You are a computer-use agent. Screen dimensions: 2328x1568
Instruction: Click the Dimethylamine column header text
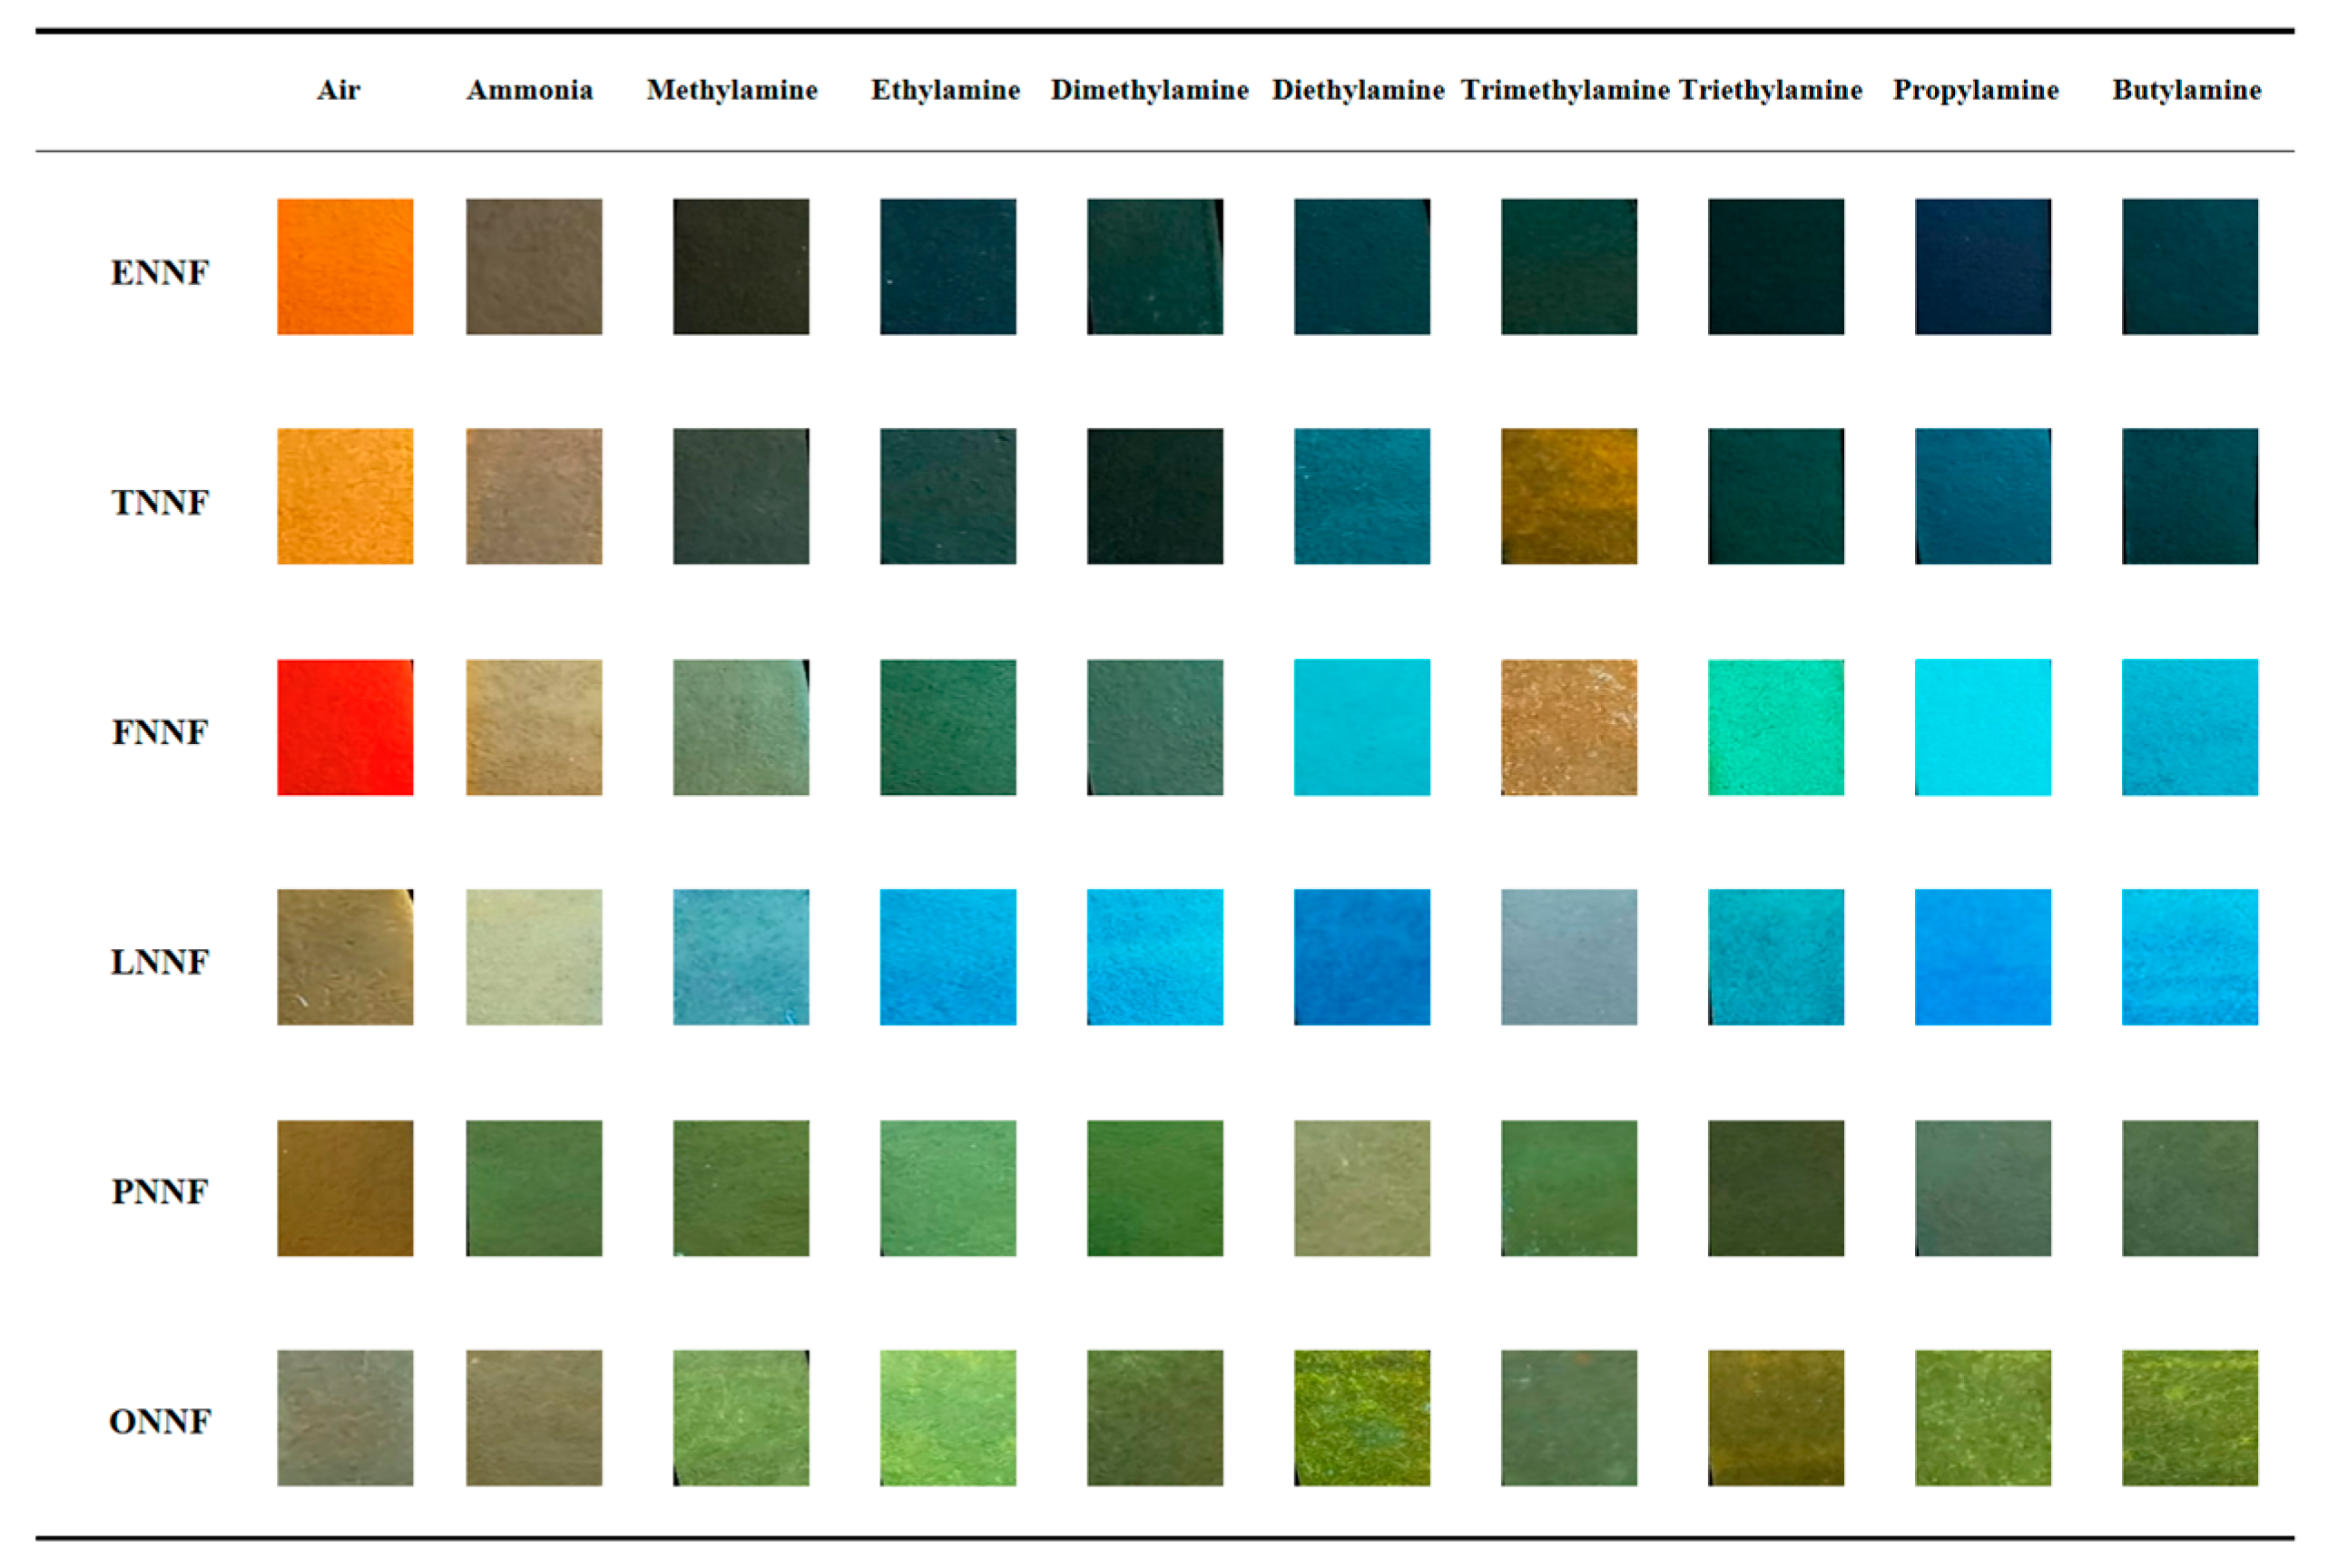pyautogui.click(x=1149, y=90)
